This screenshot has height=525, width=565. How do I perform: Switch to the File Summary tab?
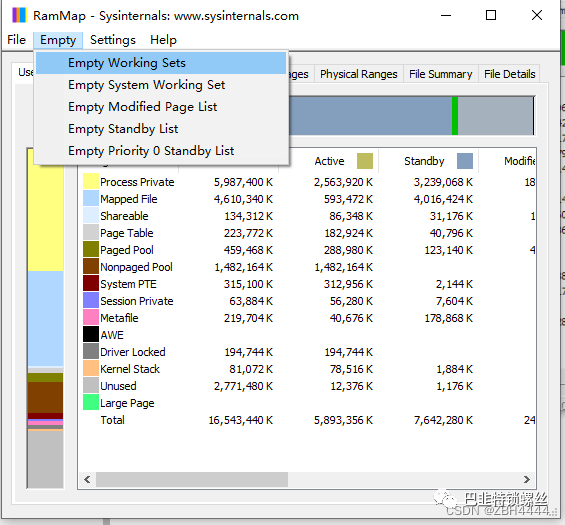pyautogui.click(x=440, y=74)
